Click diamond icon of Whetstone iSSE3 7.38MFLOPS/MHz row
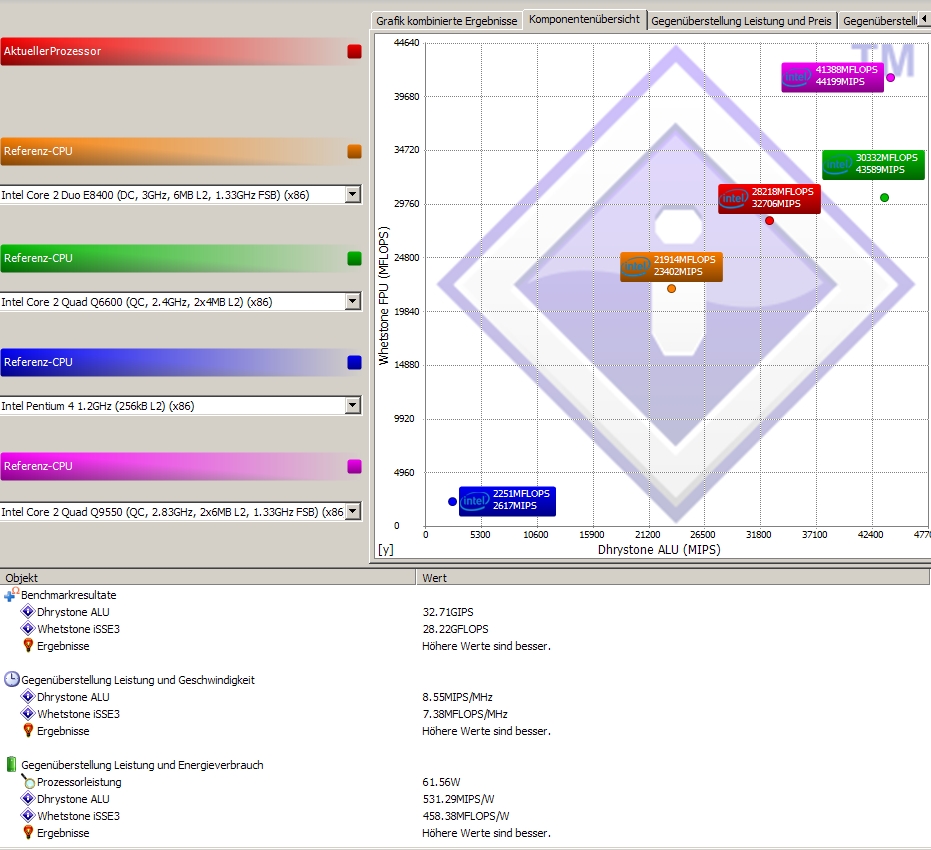This screenshot has width=931, height=850. coord(28,713)
